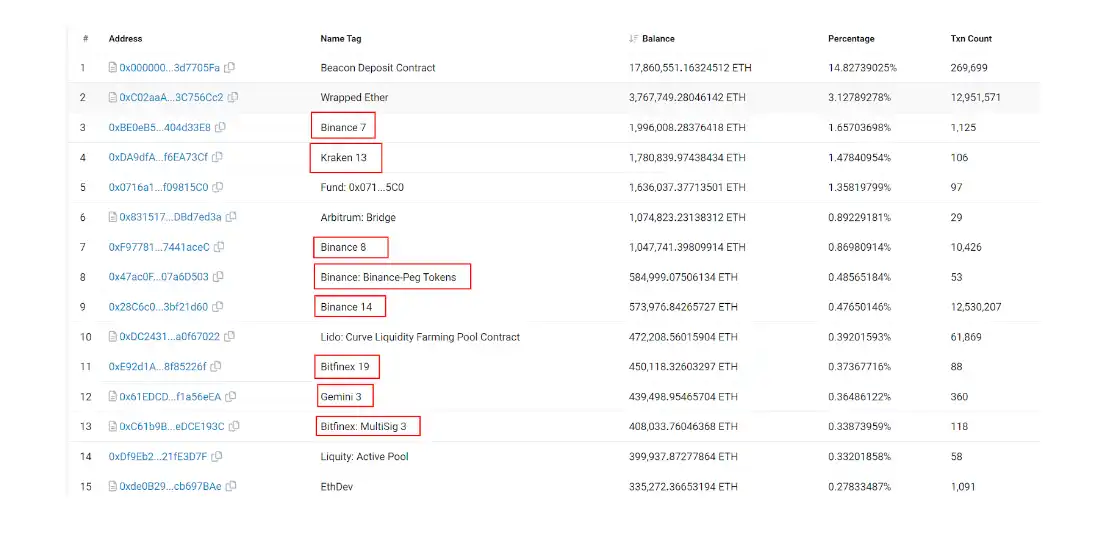Select the EthDev name tag

click(337, 486)
